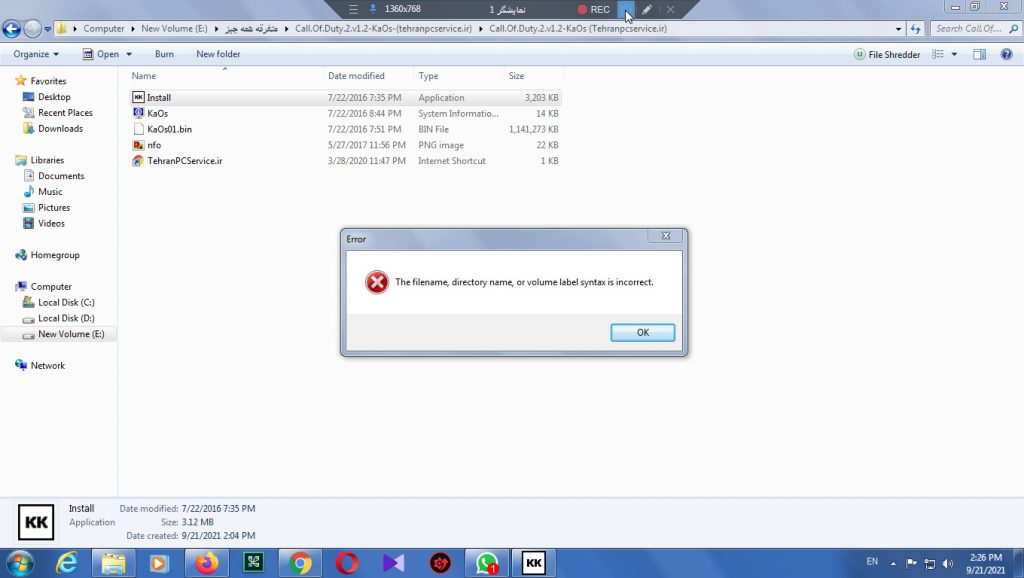Viewport: 1024px width, 578px height.
Task: Click the refresh button beside address bar
Action: tap(915, 29)
